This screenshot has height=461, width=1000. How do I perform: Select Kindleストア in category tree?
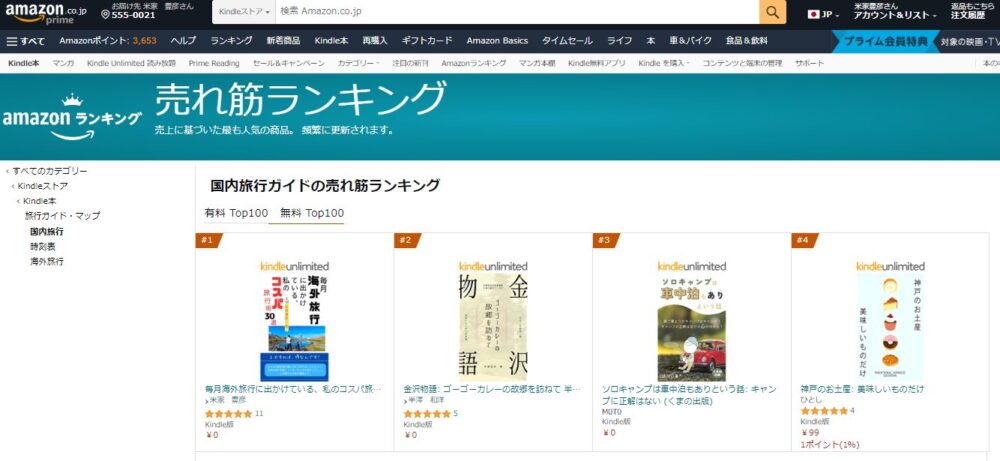coord(43,186)
